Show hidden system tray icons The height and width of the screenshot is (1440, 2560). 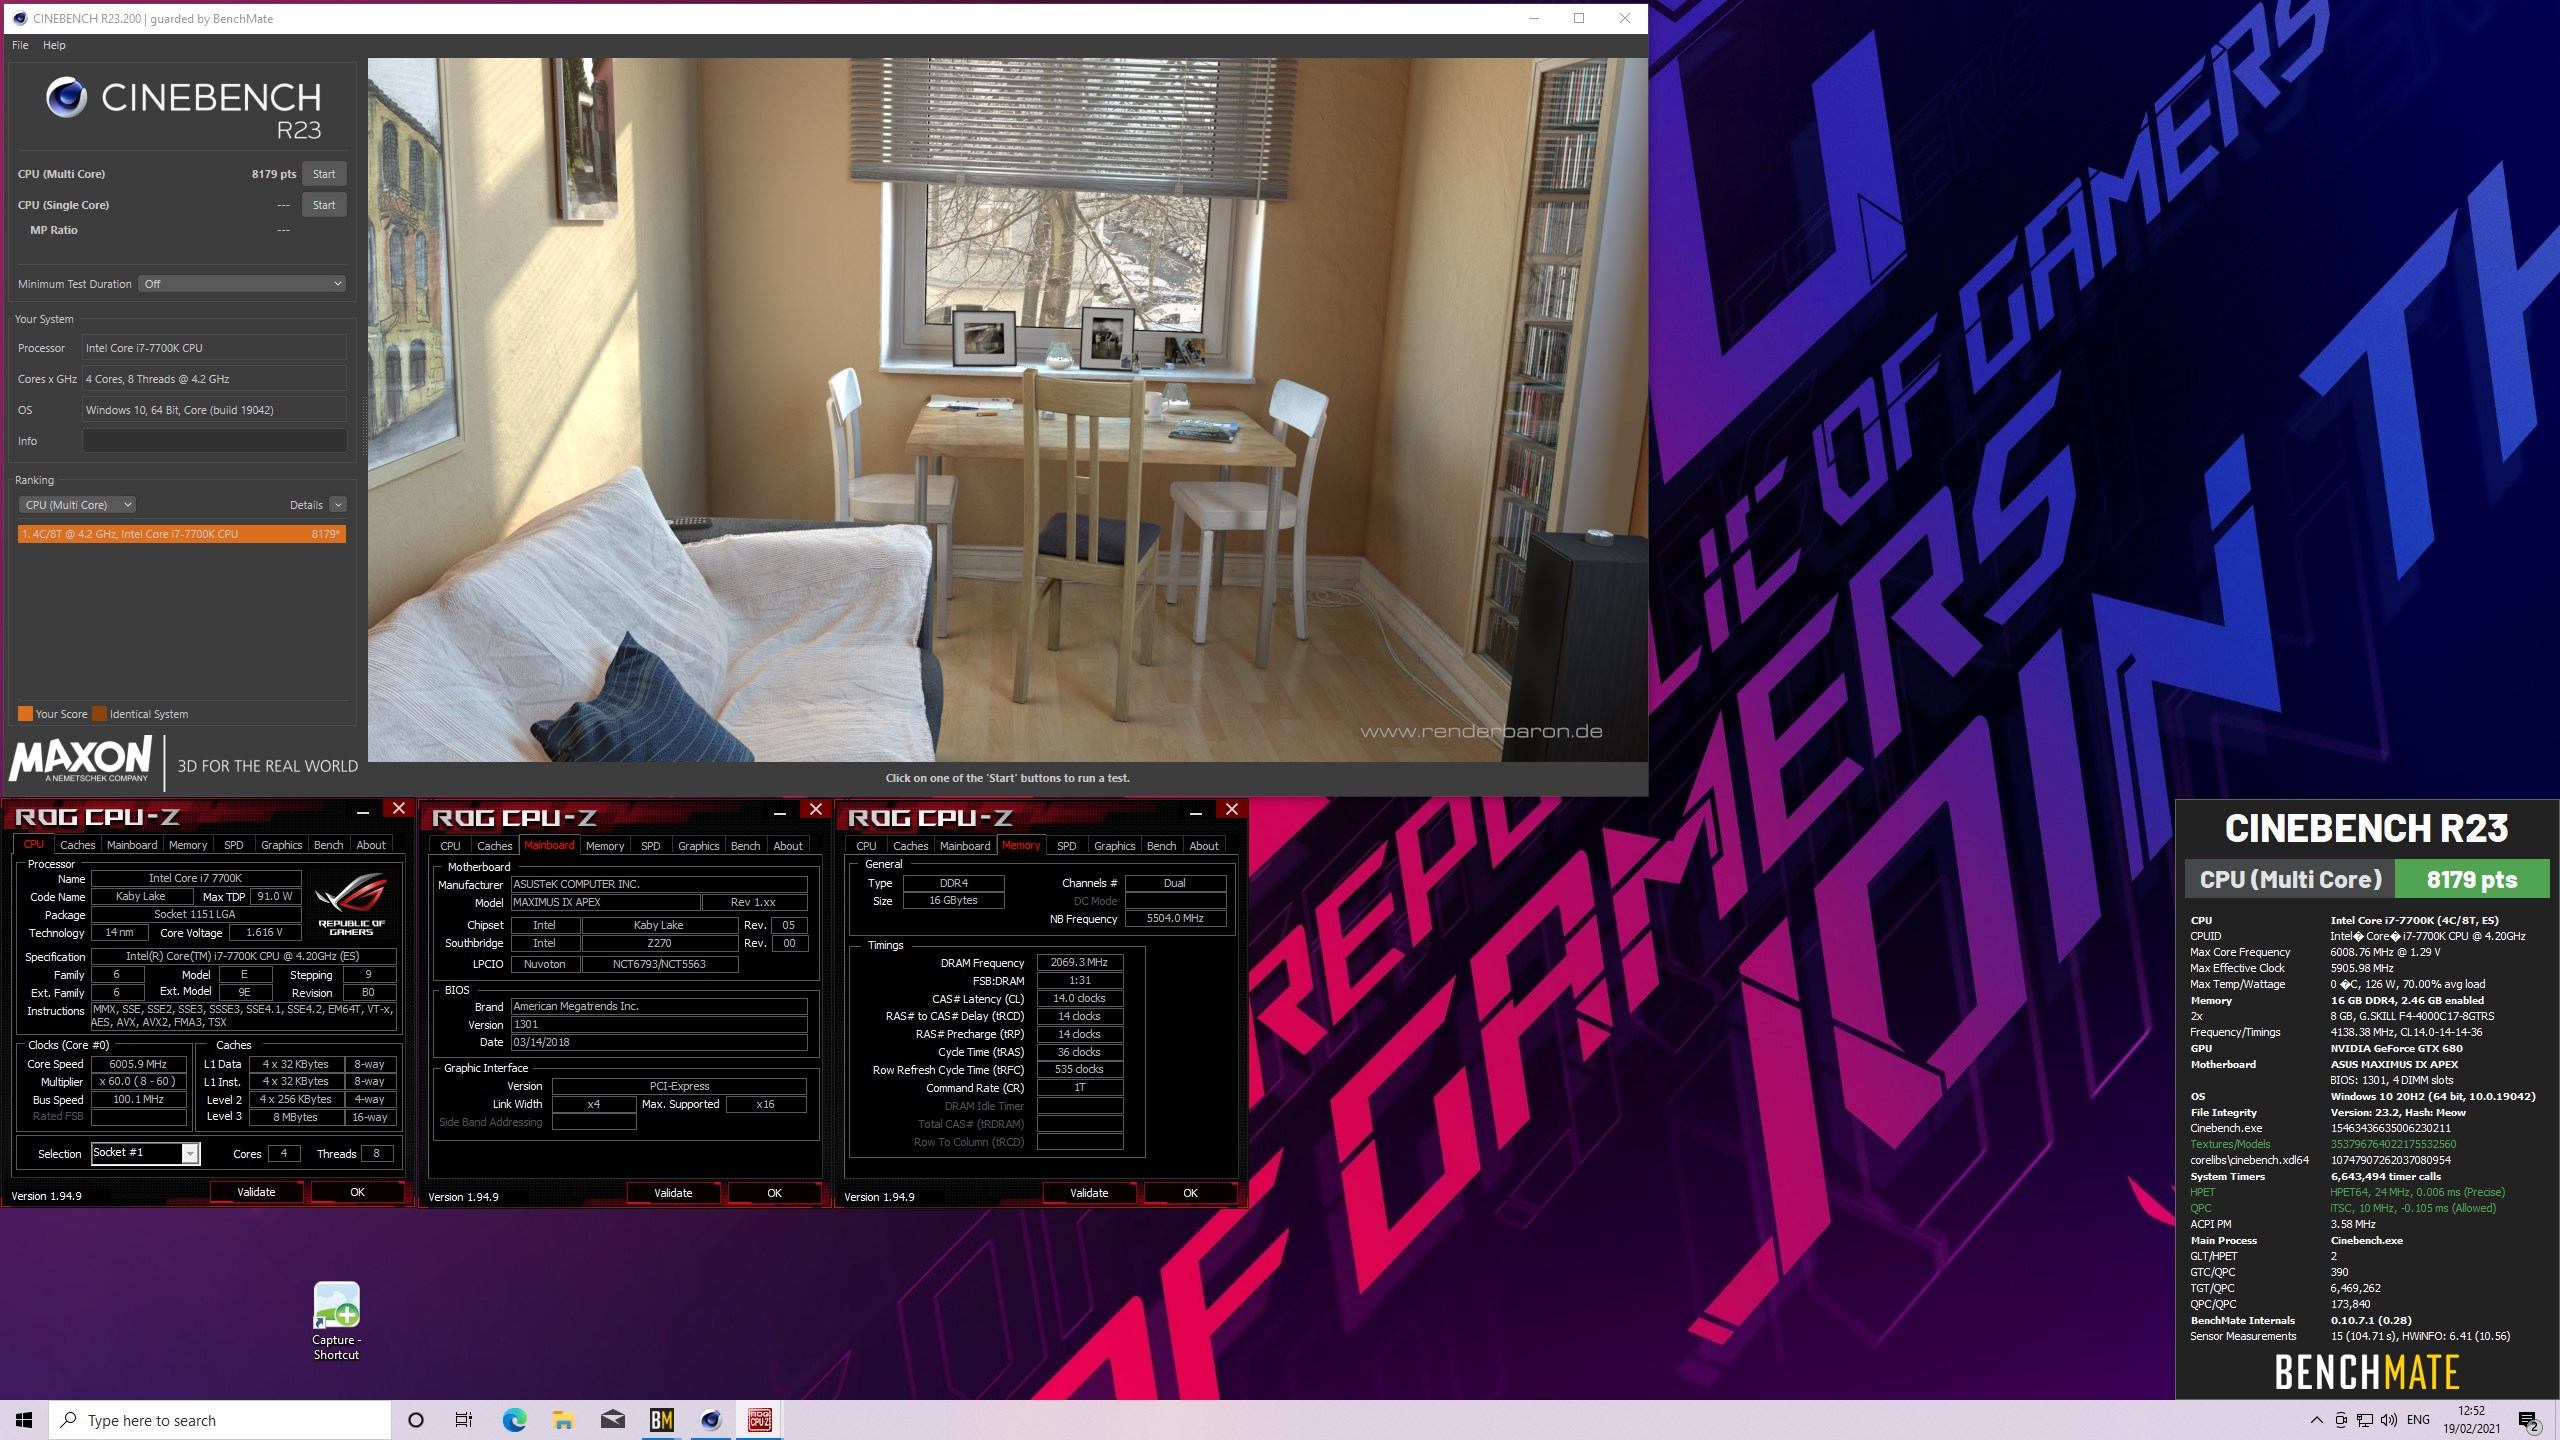coord(2317,1420)
